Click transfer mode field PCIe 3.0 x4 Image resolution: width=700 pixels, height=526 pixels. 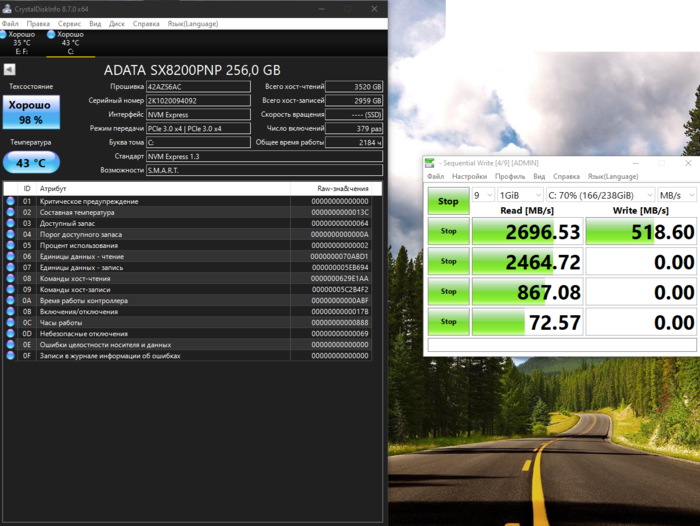coord(198,128)
